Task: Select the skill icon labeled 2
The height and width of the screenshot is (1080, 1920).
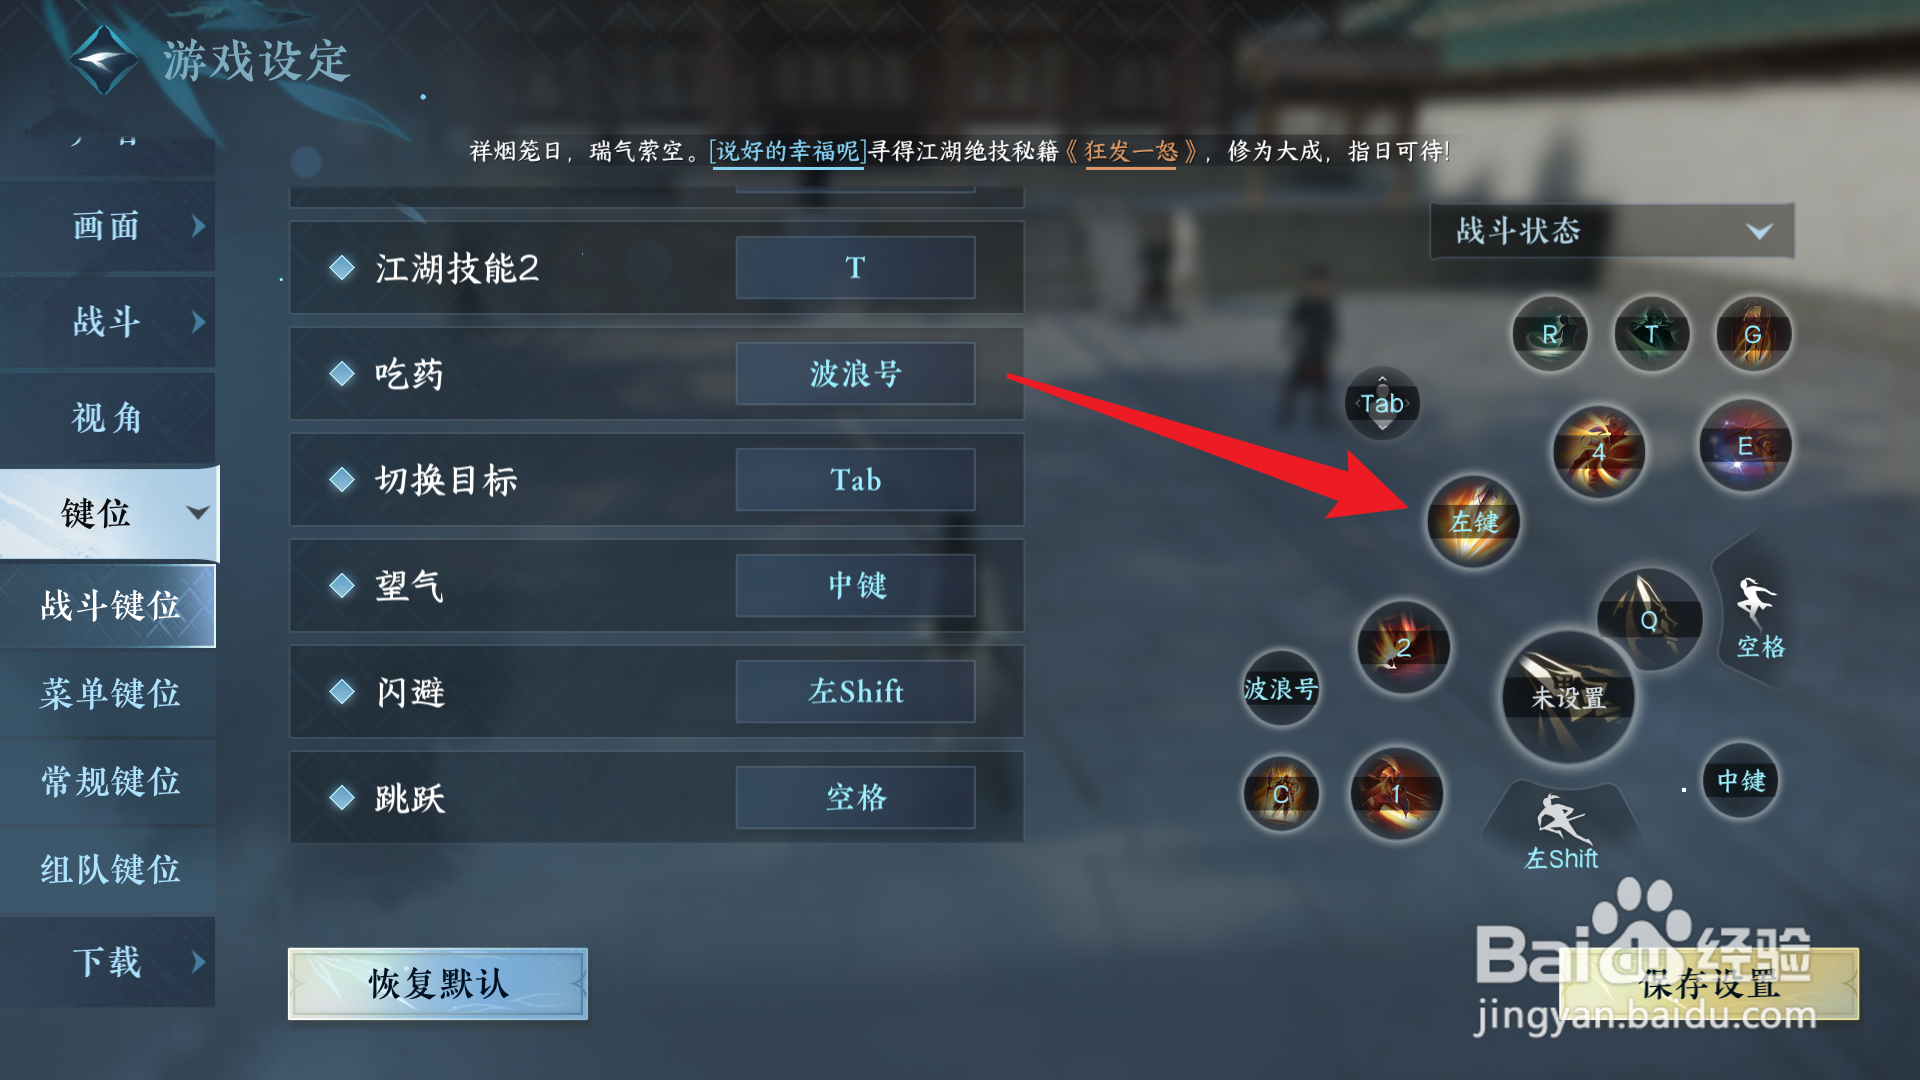Action: pos(1403,647)
